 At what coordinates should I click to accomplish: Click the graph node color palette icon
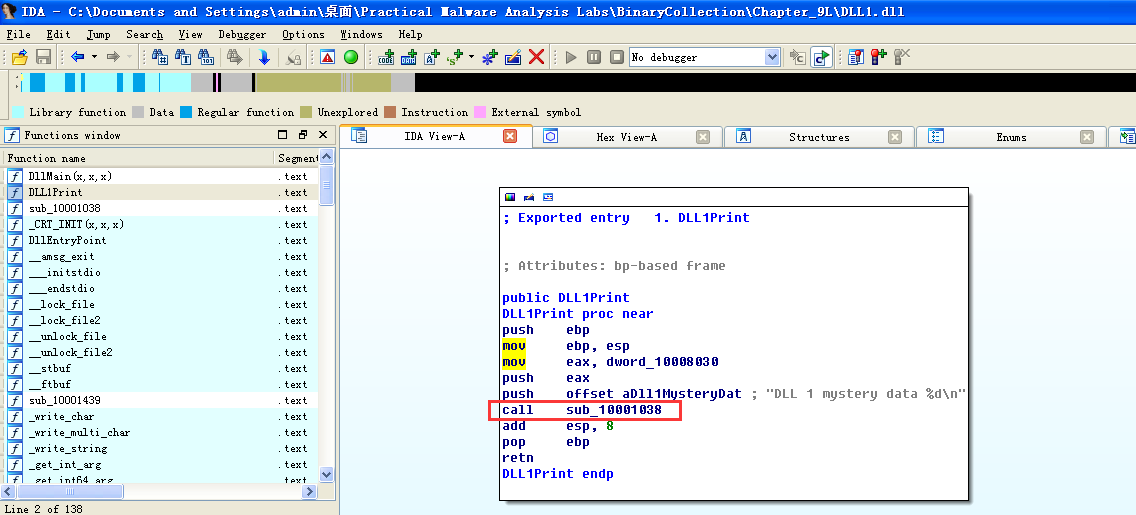[x=511, y=197]
